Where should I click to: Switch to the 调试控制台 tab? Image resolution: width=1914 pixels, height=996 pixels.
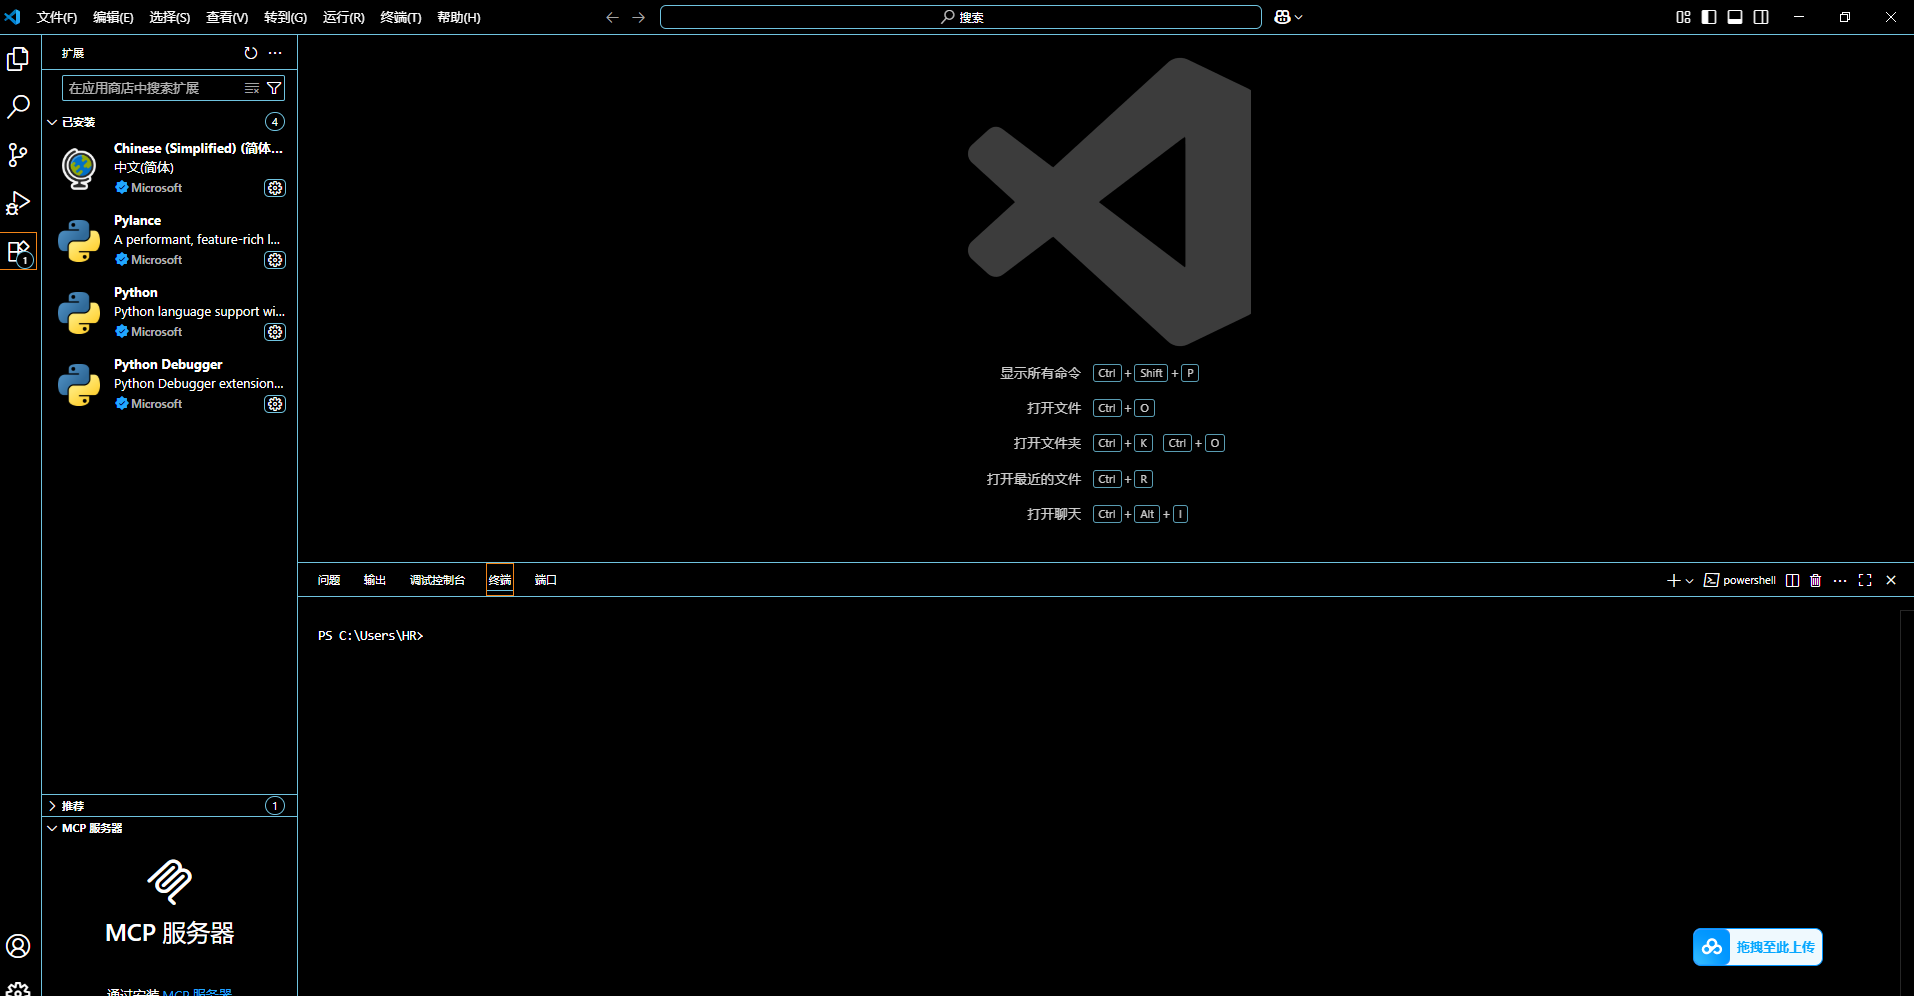point(437,580)
